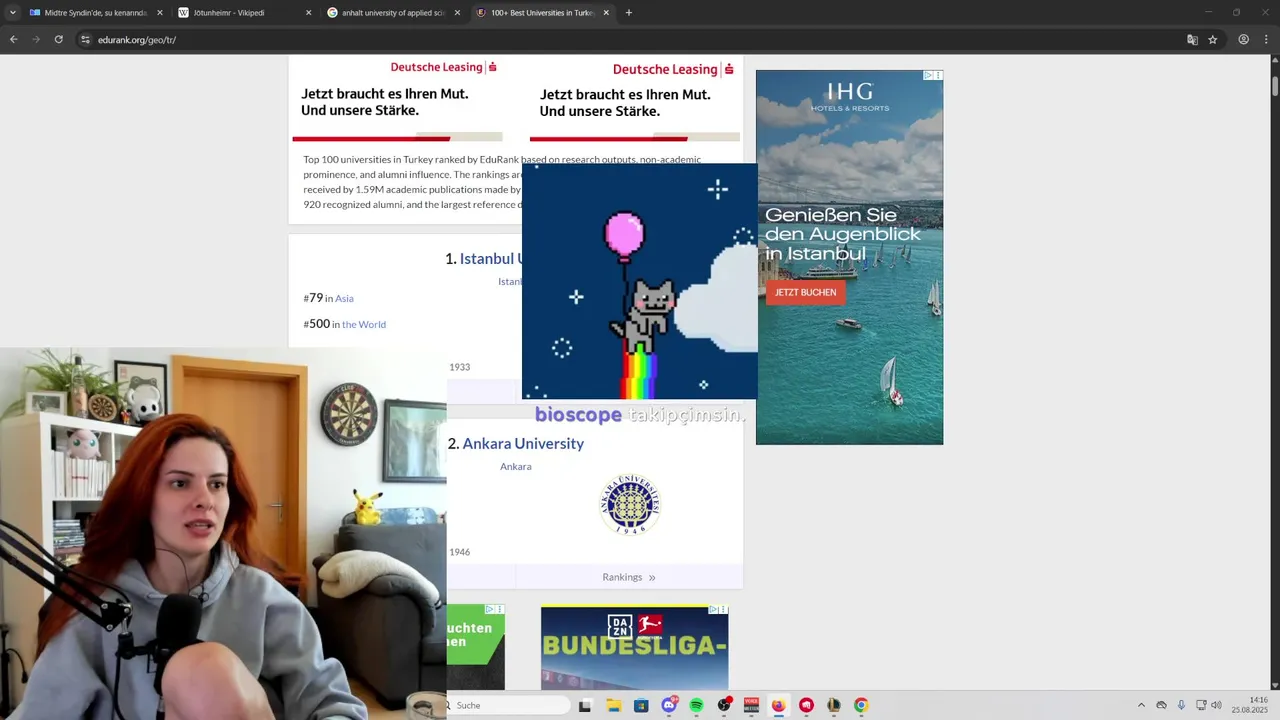Open the browser profile icon
The image size is (1280, 720).
(1244, 40)
